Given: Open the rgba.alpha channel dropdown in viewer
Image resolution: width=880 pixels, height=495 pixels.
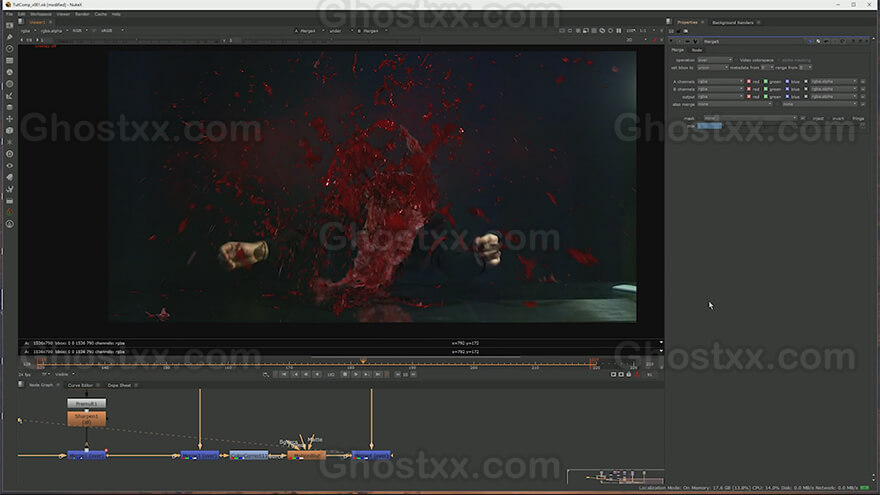Looking at the screenshot, I should click(x=54, y=31).
